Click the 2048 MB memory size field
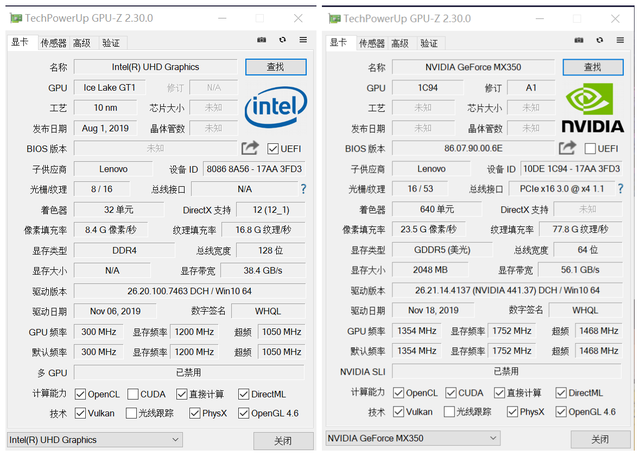The width and height of the screenshot is (640, 456). tap(430, 269)
